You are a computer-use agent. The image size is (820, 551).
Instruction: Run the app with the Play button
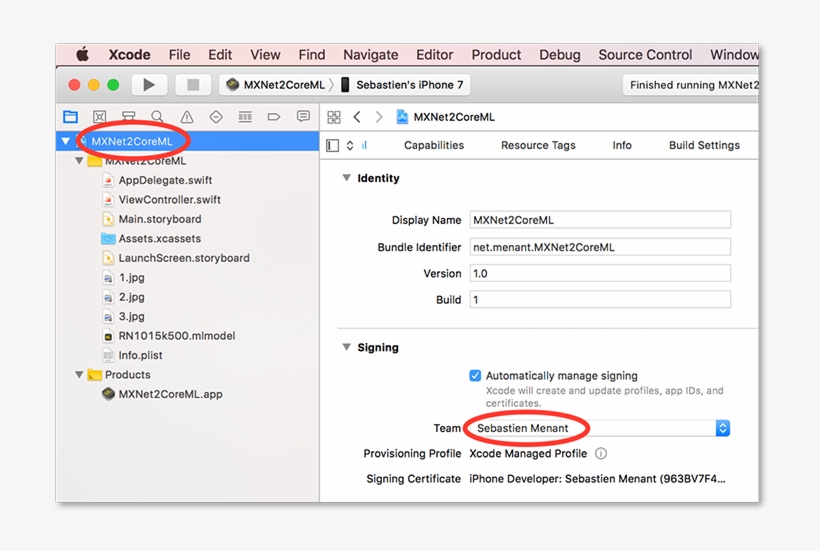tap(149, 85)
